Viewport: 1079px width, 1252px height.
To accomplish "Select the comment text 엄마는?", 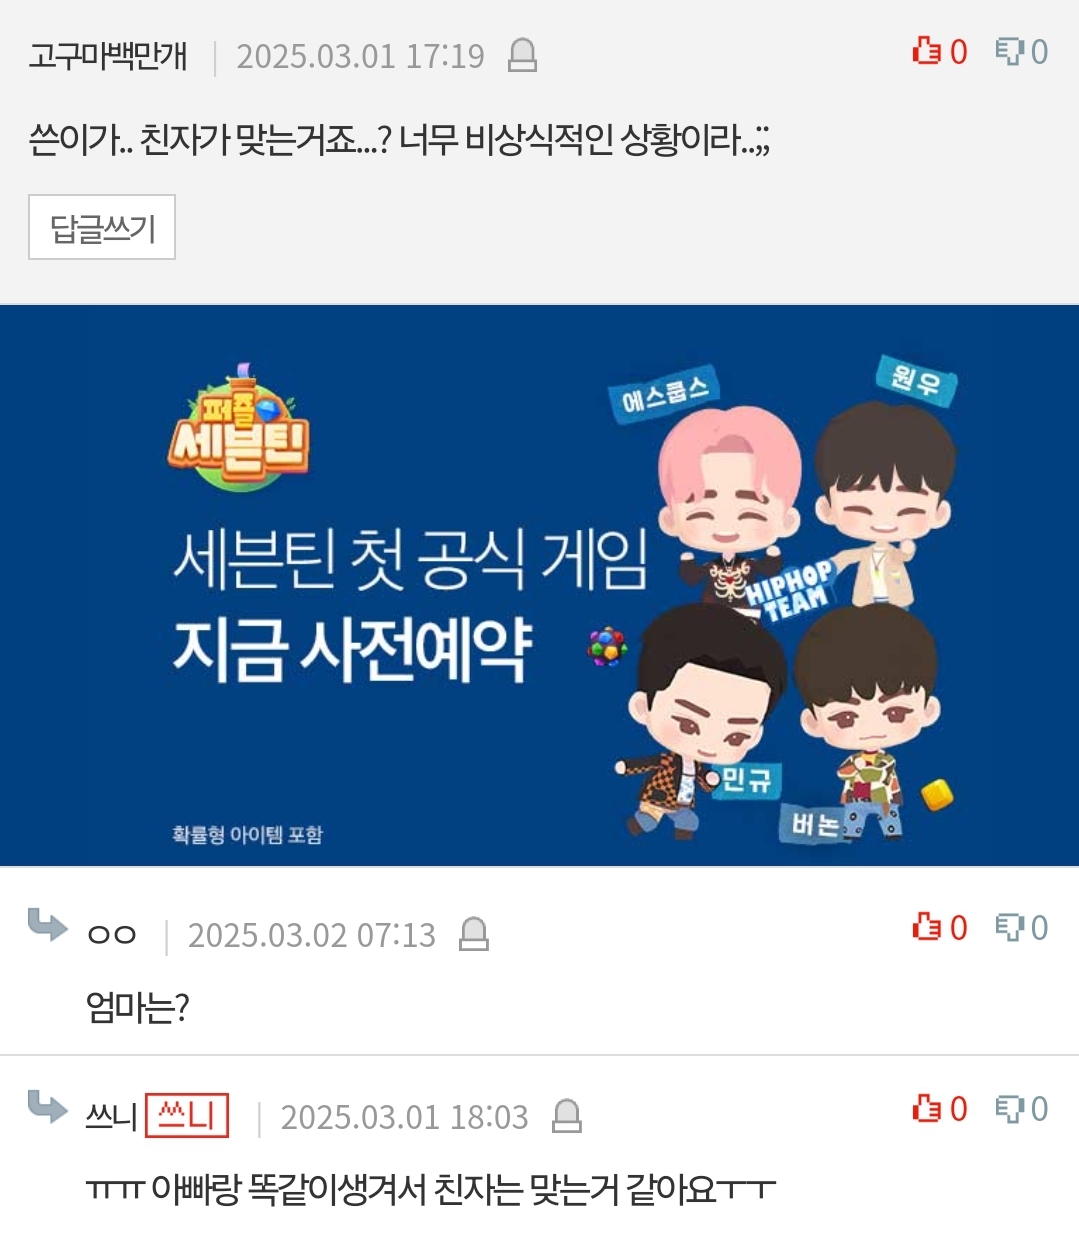I will click(138, 1007).
